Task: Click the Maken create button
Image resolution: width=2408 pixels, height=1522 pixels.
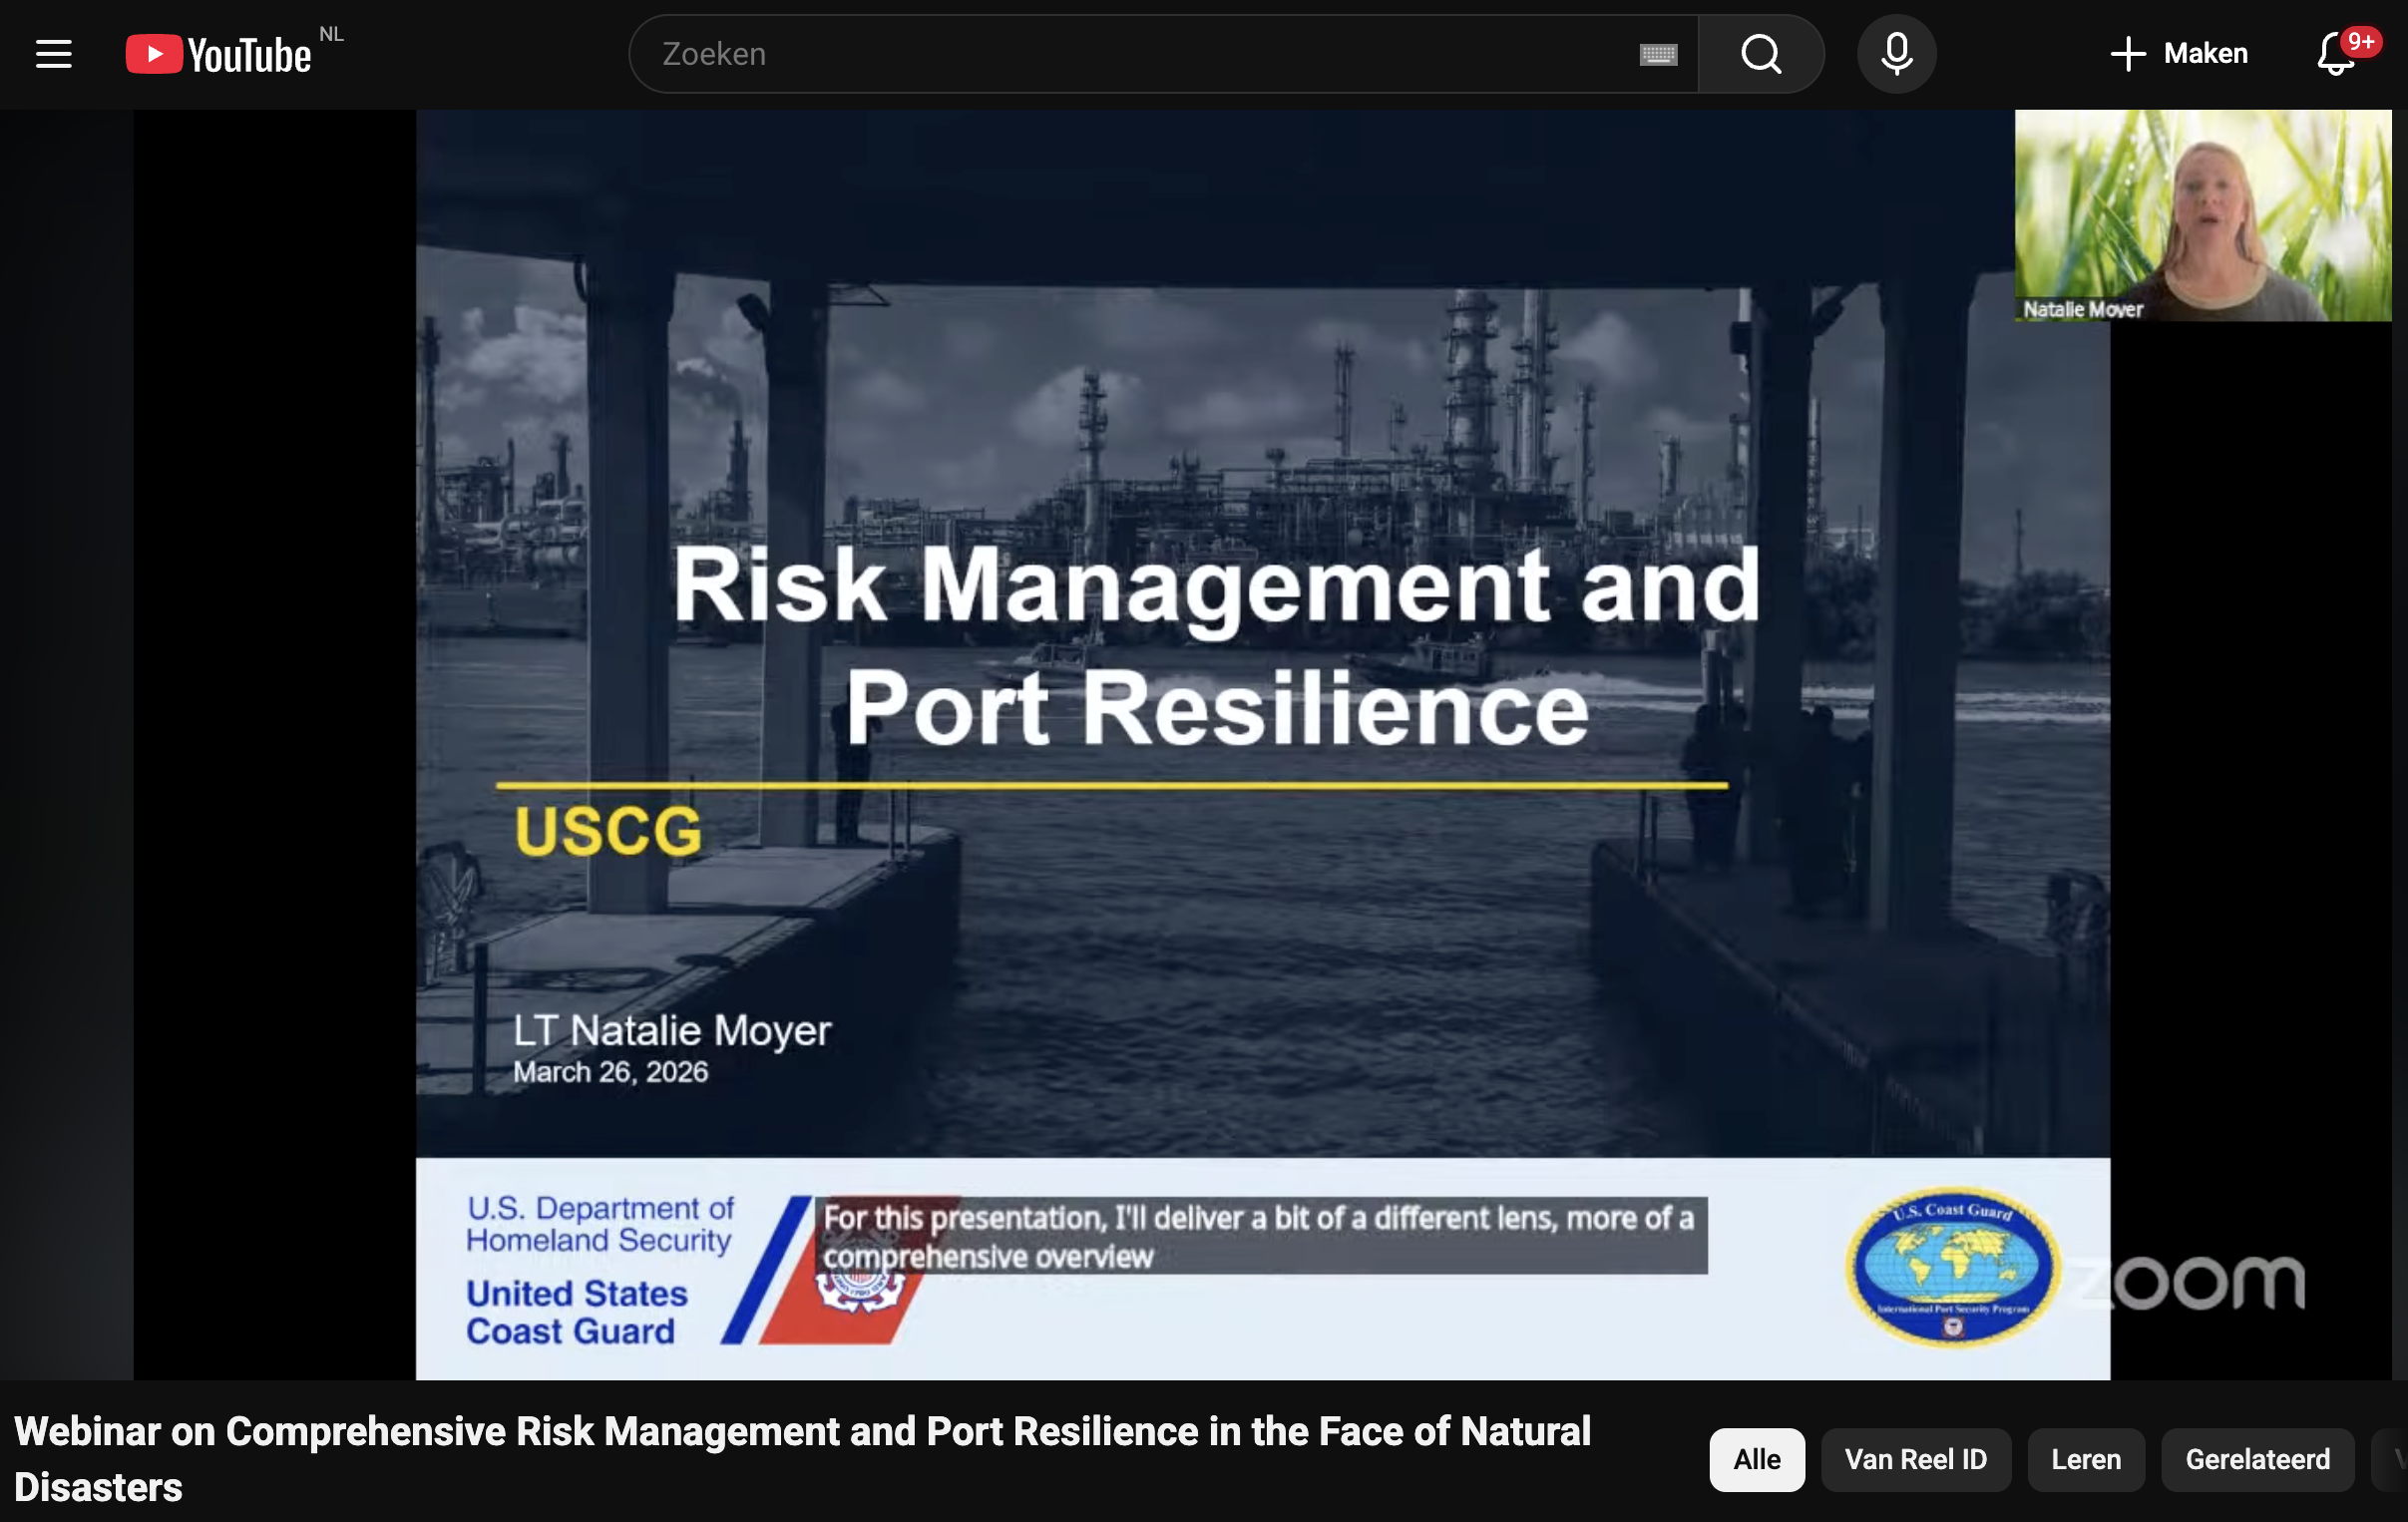Action: tap(2180, 54)
